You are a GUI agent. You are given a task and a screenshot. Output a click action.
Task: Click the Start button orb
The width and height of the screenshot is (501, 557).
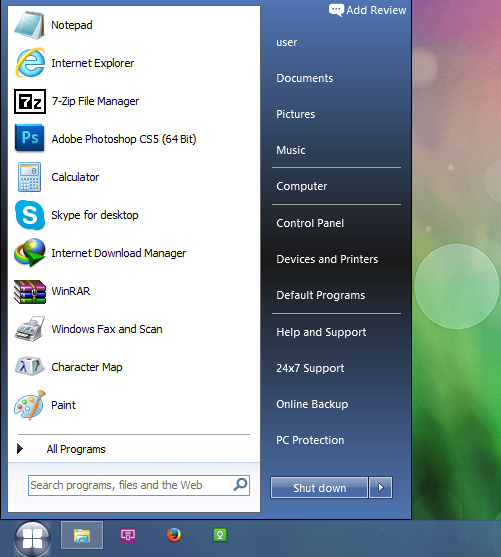point(32,539)
